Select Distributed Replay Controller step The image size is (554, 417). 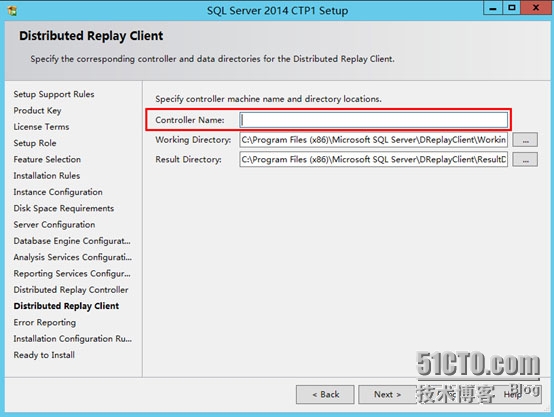pos(71,289)
